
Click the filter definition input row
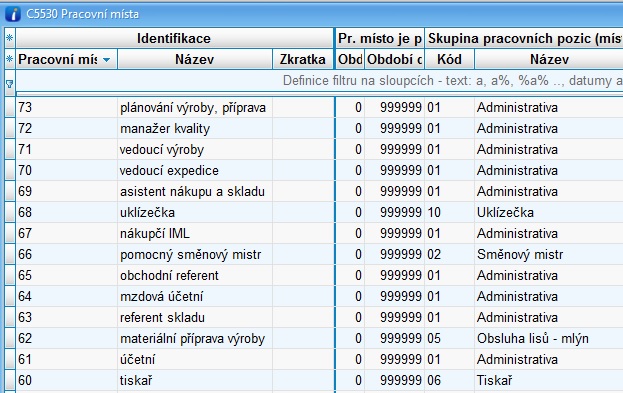coord(319,81)
